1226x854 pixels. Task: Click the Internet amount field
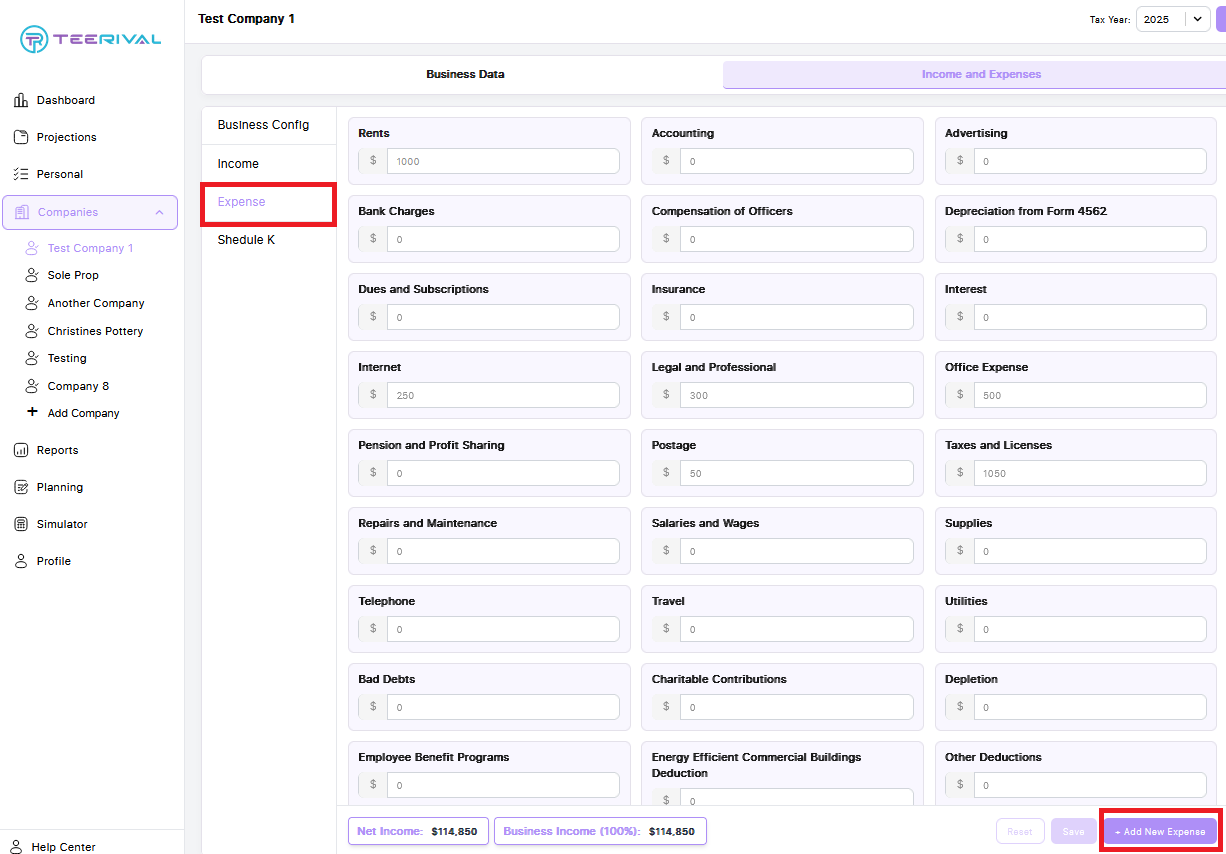click(503, 395)
